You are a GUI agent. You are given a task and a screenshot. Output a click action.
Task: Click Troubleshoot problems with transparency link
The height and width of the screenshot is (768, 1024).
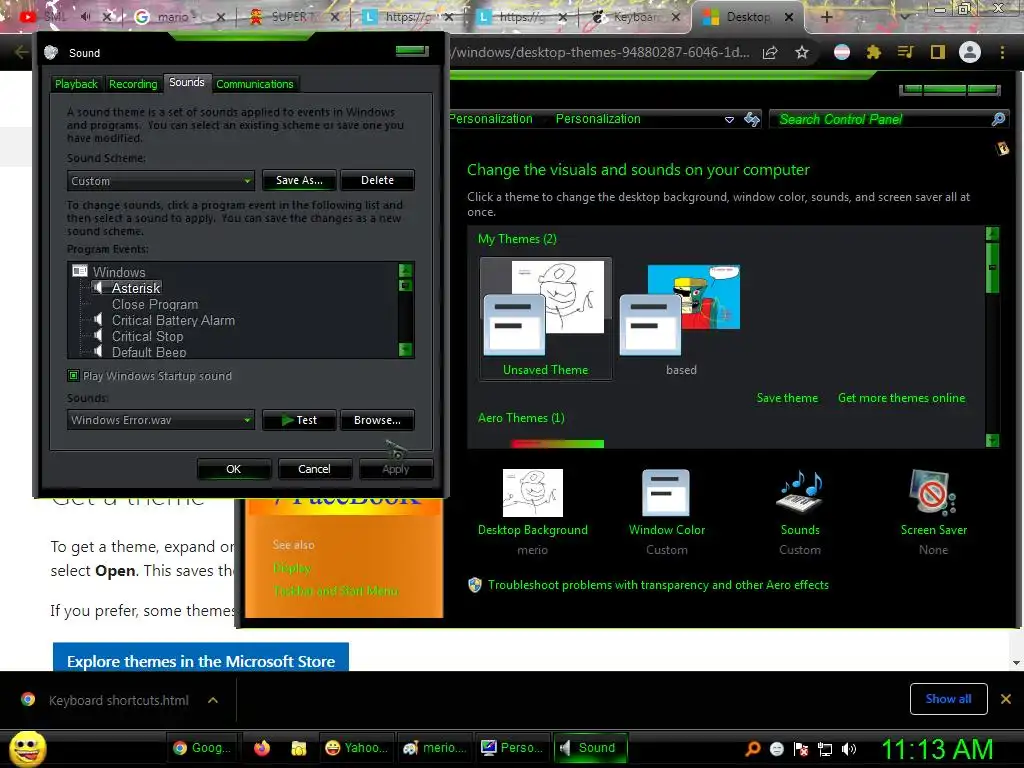(x=658, y=584)
